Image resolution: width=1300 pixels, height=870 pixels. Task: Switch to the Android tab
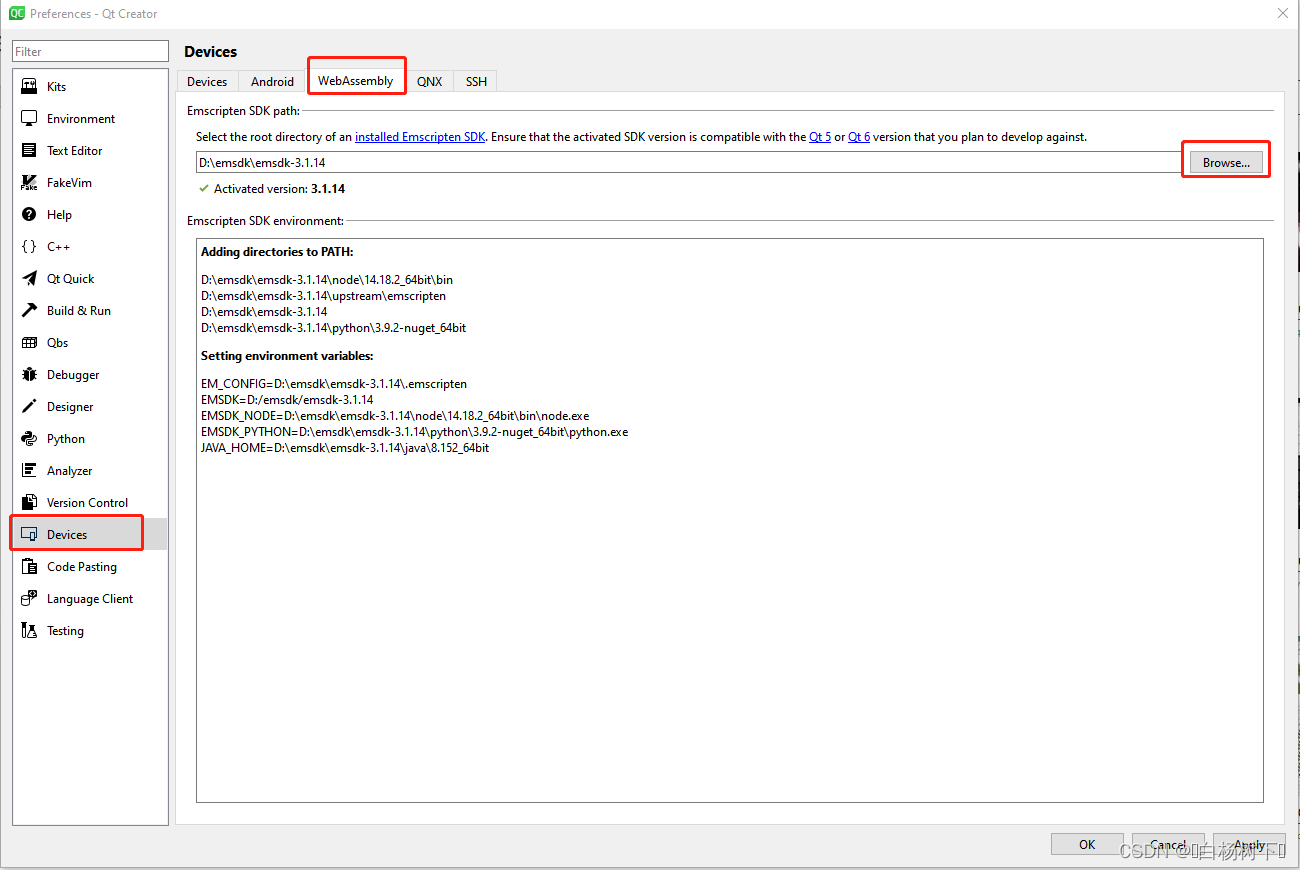(x=271, y=81)
